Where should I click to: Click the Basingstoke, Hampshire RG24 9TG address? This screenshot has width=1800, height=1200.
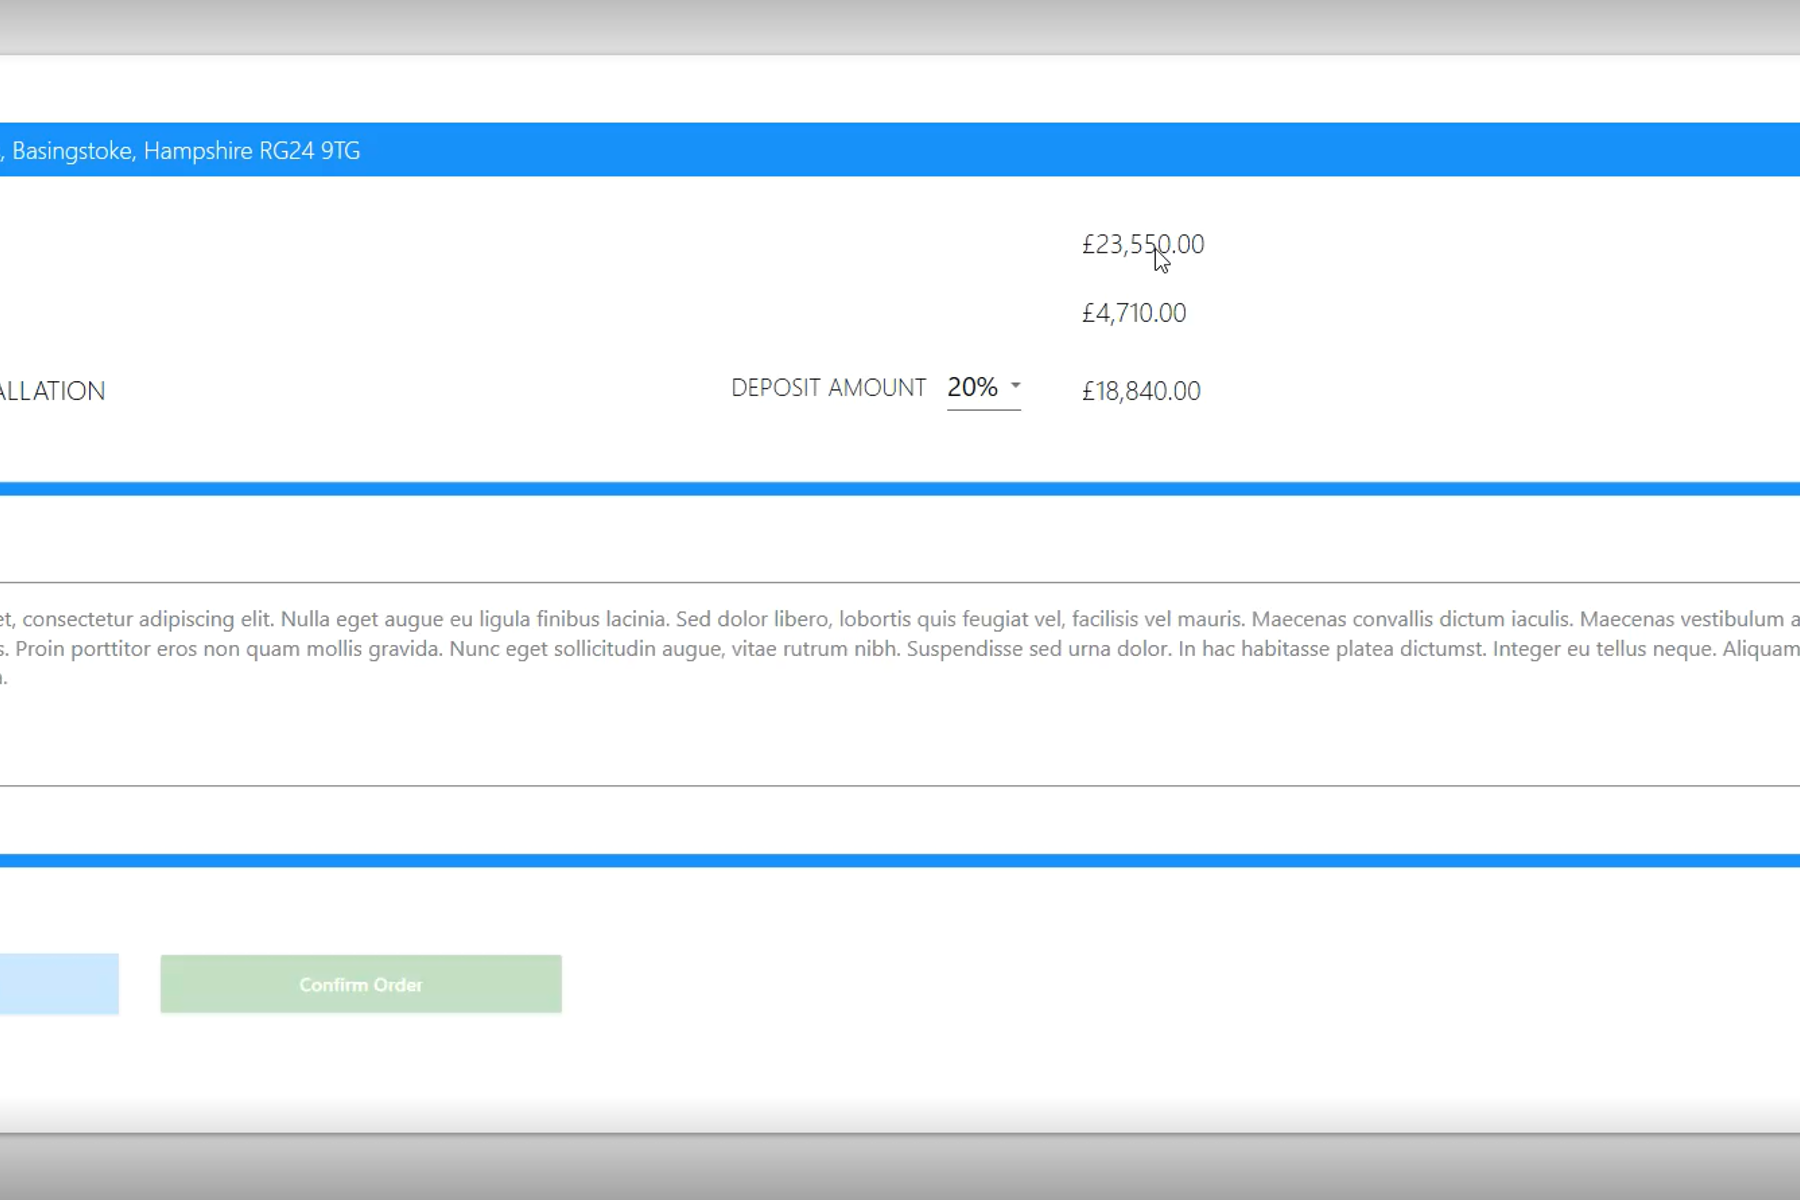click(x=185, y=151)
